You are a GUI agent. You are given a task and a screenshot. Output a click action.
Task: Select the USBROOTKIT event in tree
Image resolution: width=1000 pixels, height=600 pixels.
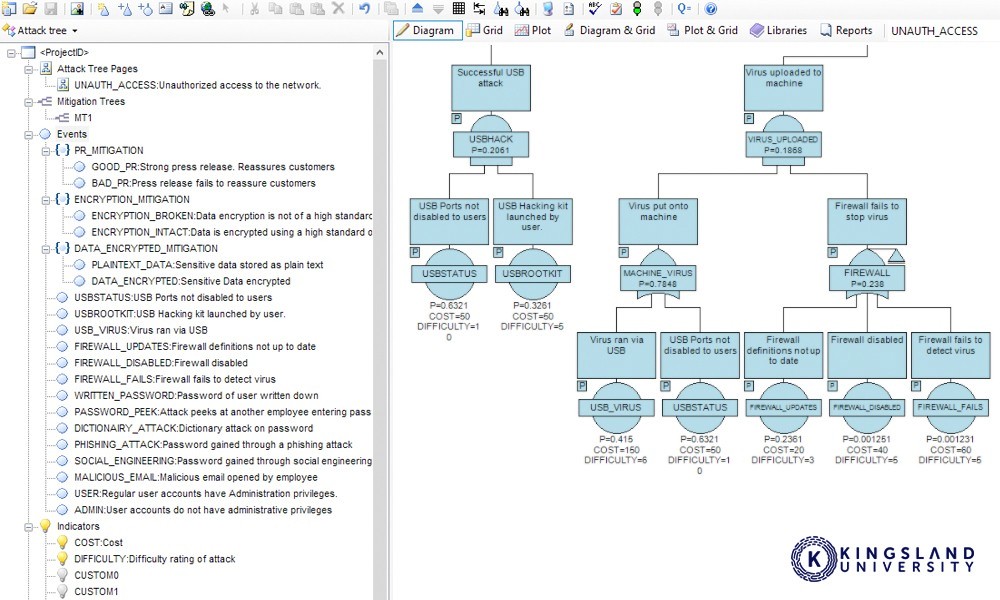pos(179,314)
